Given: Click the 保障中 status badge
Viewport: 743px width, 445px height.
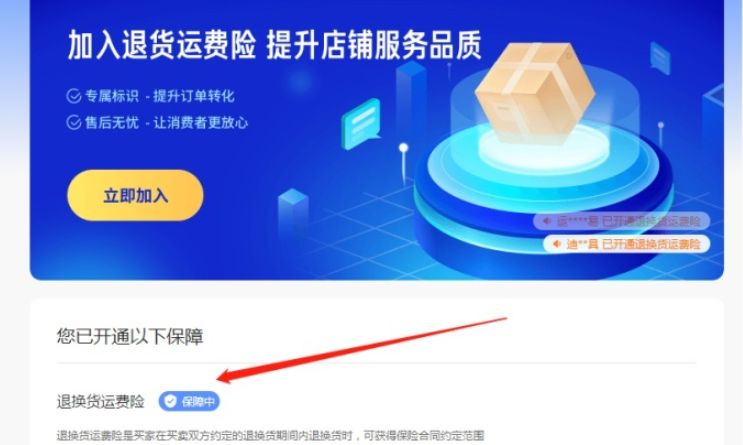Looking at the screenshot, I should coord(189,401).
